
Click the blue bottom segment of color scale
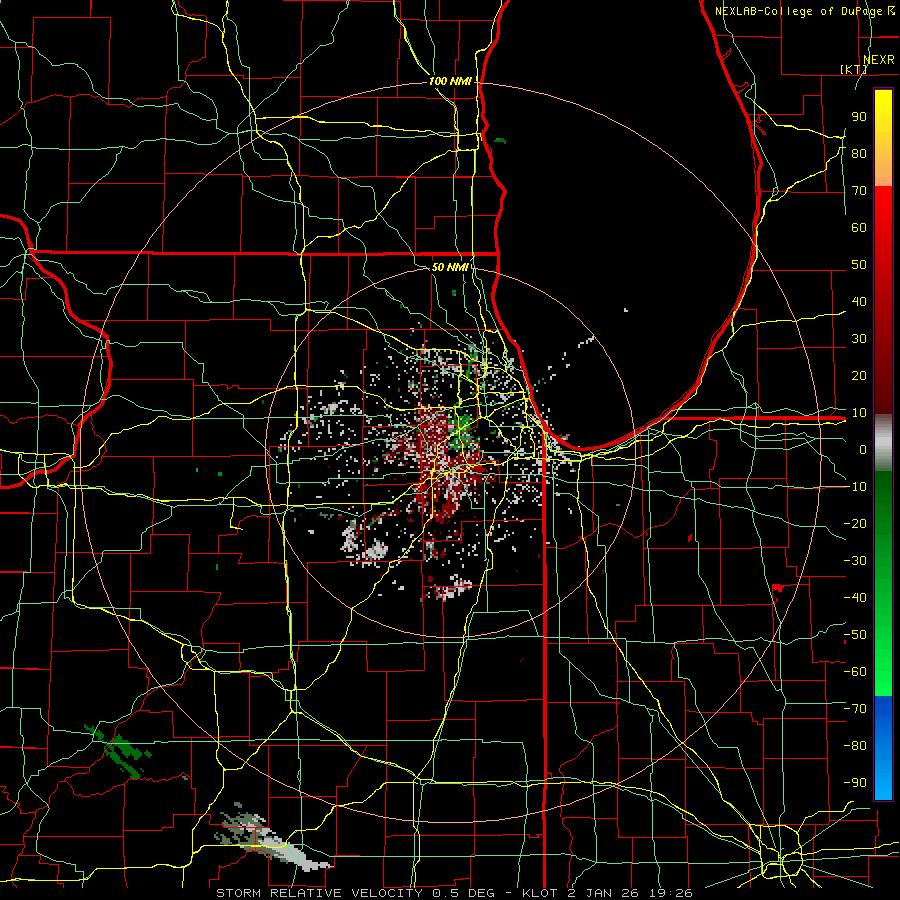[883, 748]
